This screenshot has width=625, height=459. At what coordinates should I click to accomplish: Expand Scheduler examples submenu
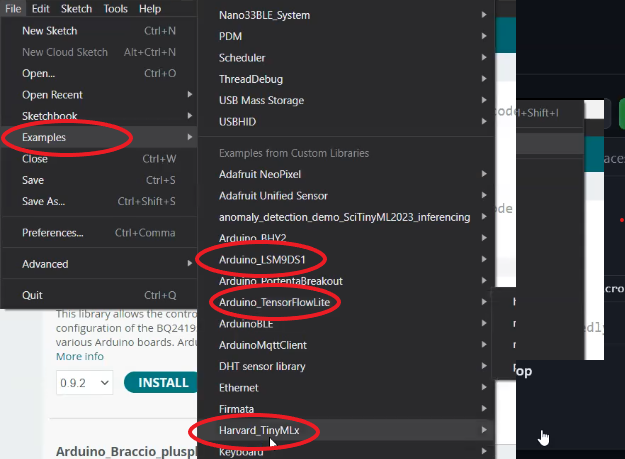point(346,58)
